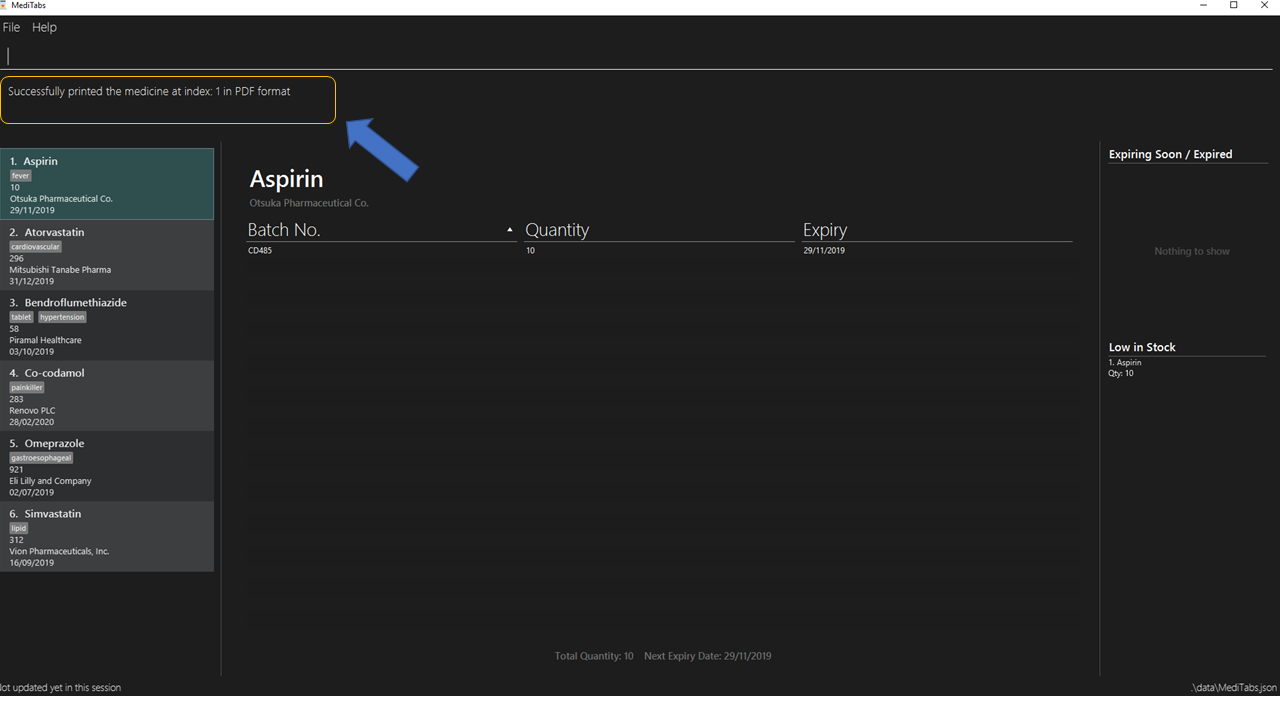
Task: Click the Nothing to show placeholder
Action: [x=1192, y=251]
